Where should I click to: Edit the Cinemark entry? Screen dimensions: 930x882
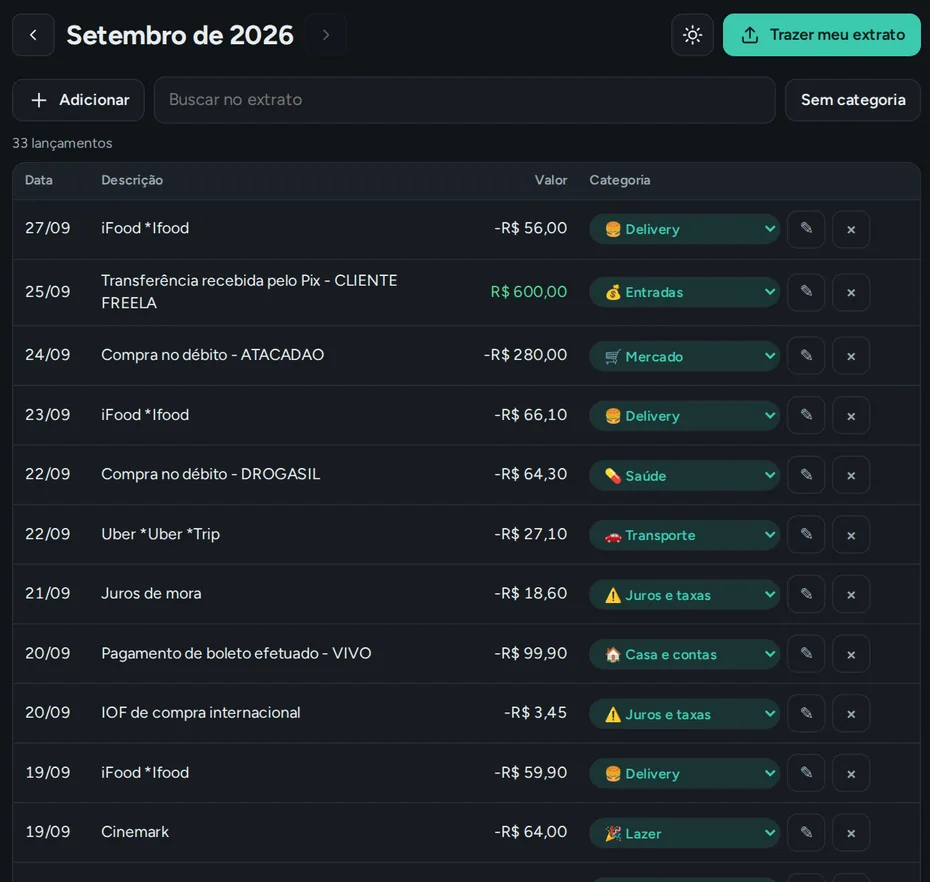pyautogui.click(x=806, y=833)
